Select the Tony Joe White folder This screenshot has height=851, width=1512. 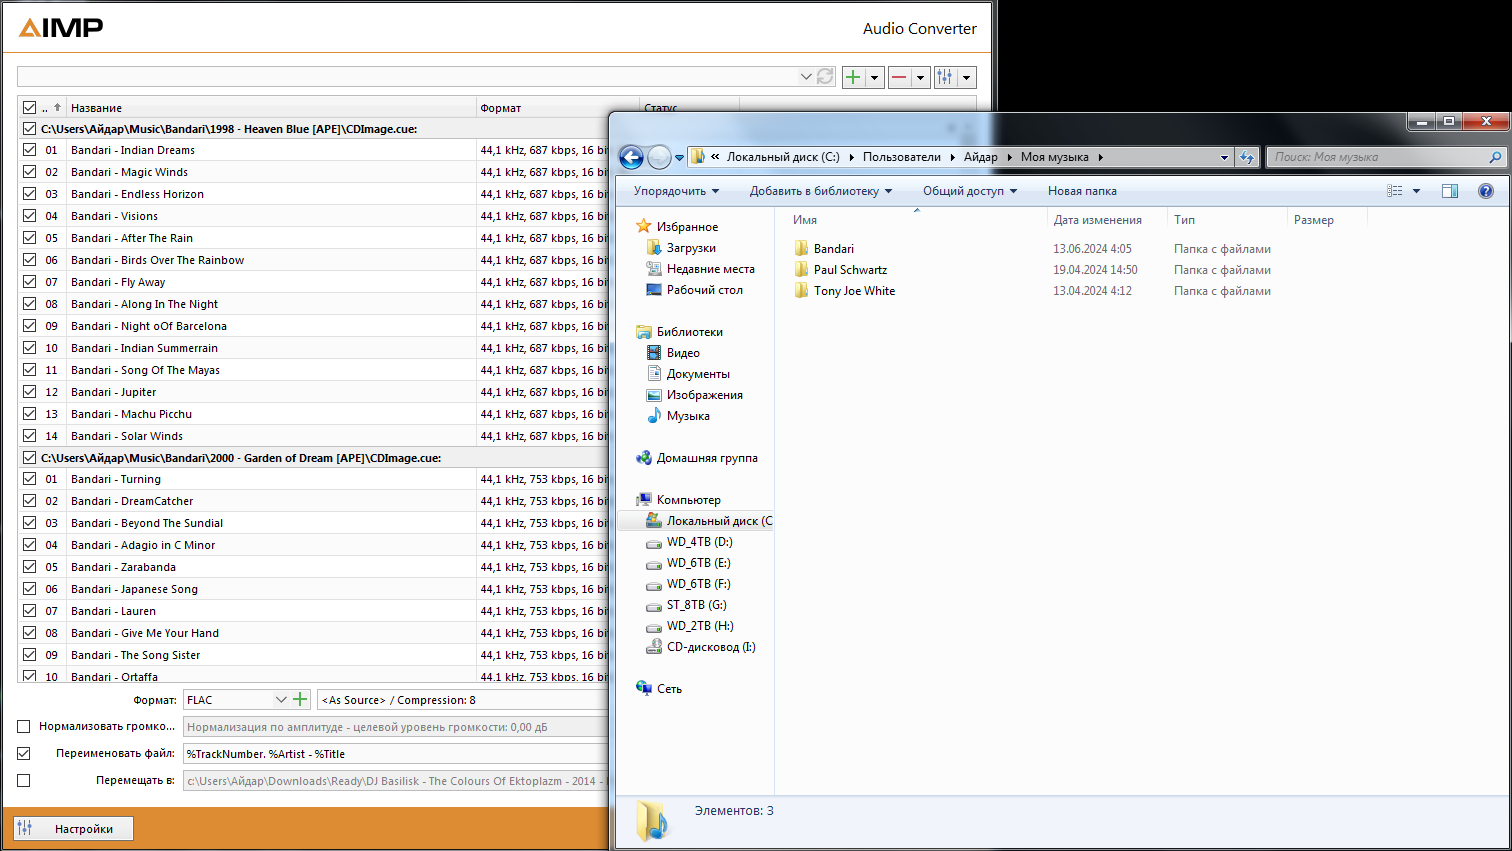[854, 291]
